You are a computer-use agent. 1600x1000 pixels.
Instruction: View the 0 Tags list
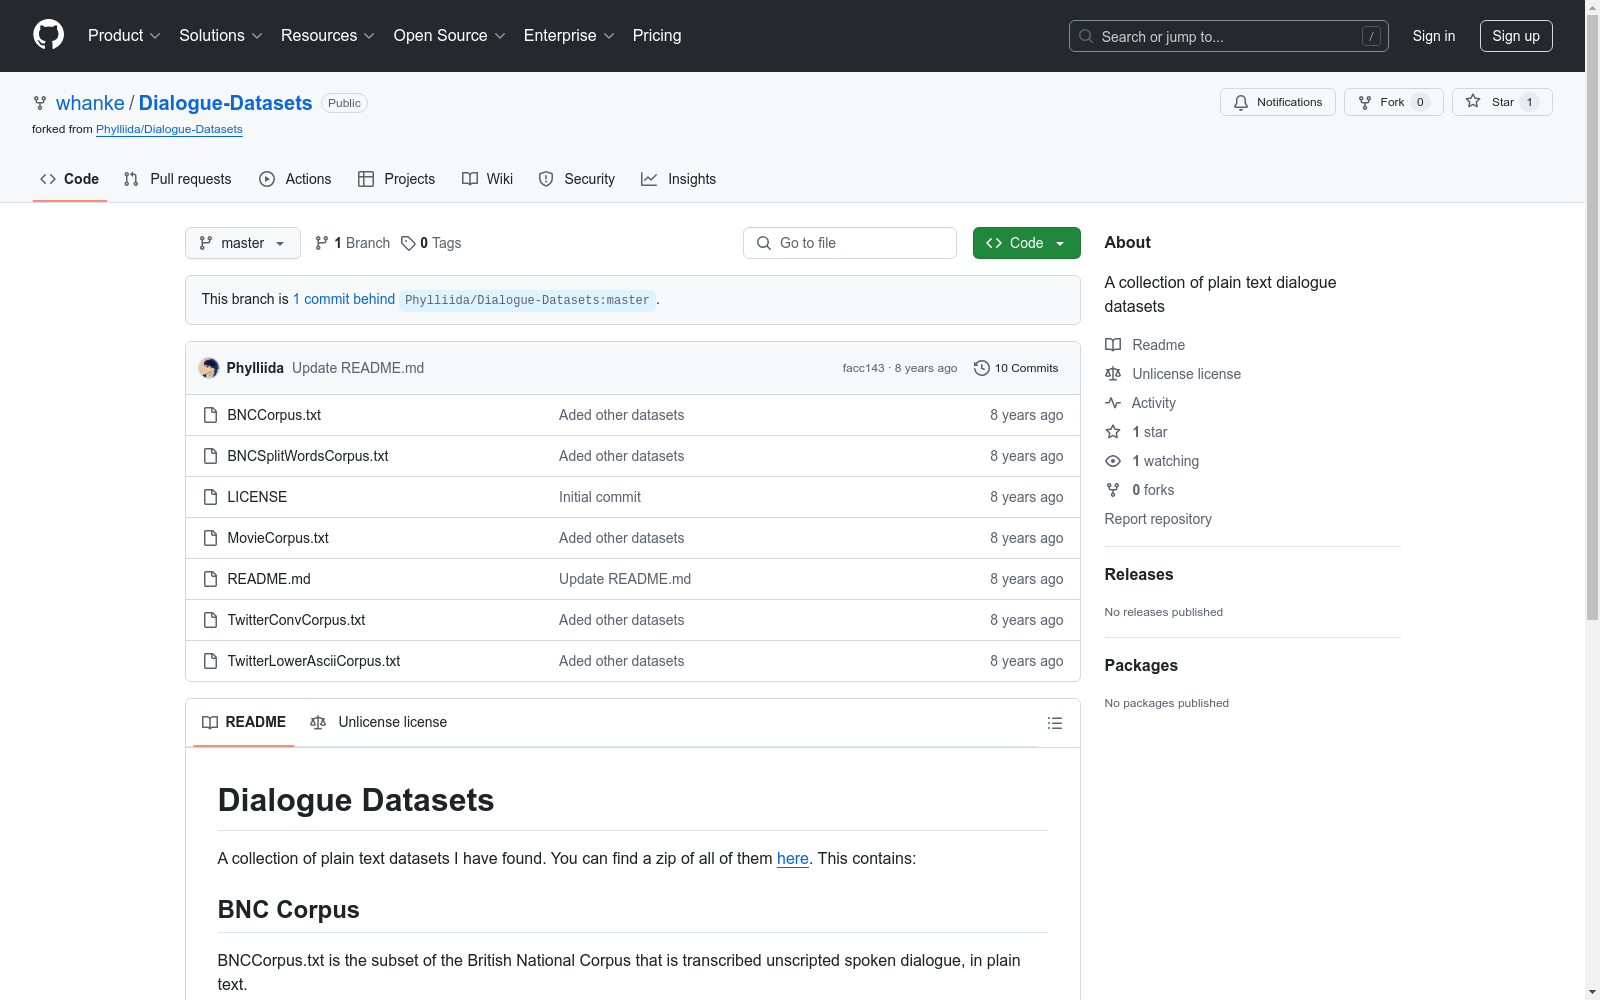(x=431, y=243)
